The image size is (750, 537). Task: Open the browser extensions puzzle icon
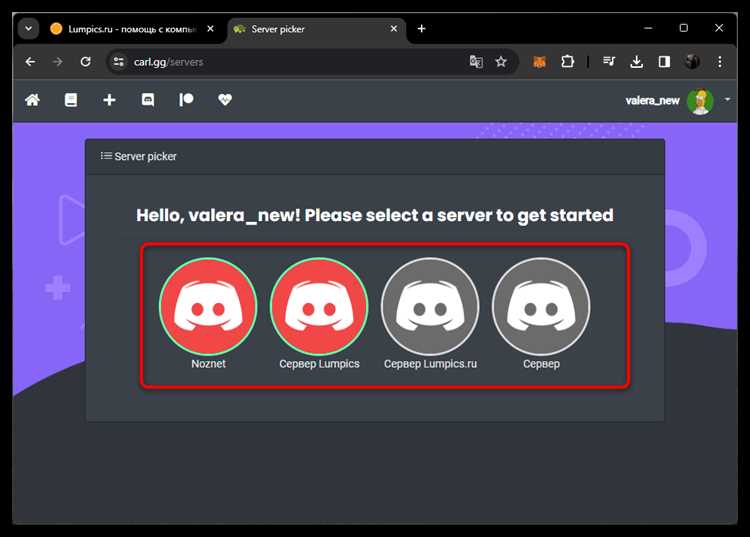pos(567,62)
